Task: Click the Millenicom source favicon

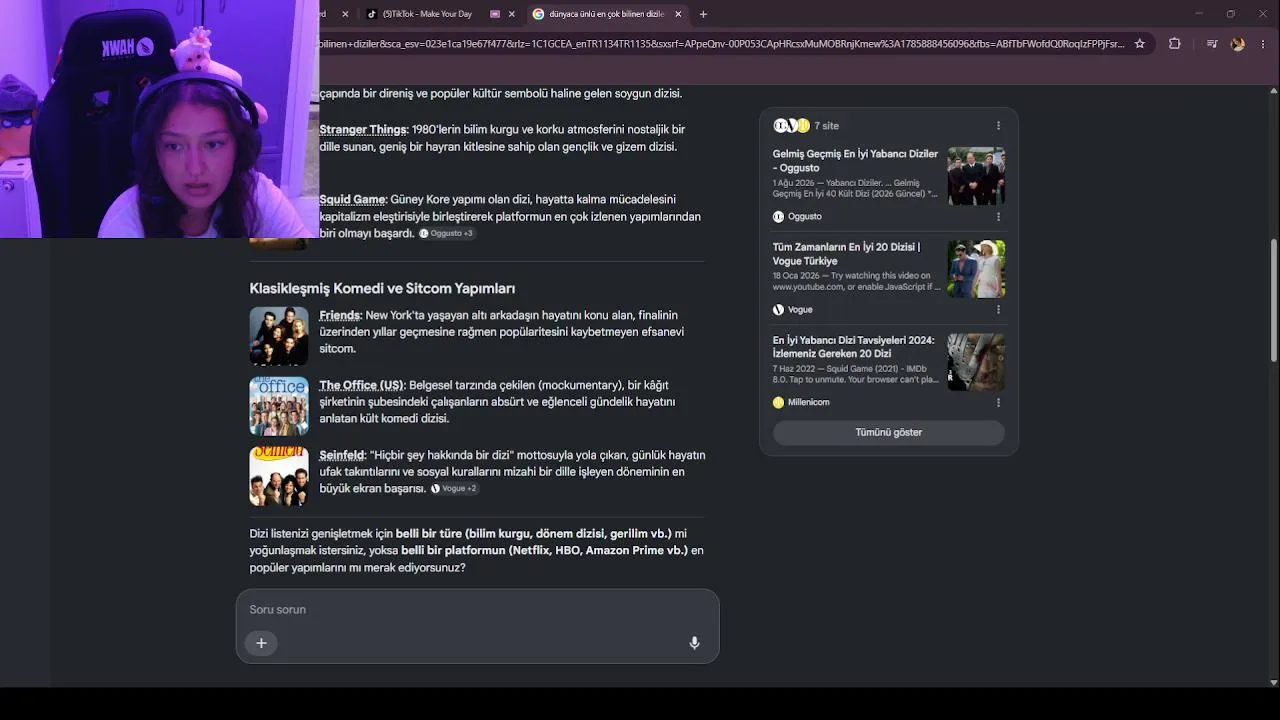Action: 778,402
